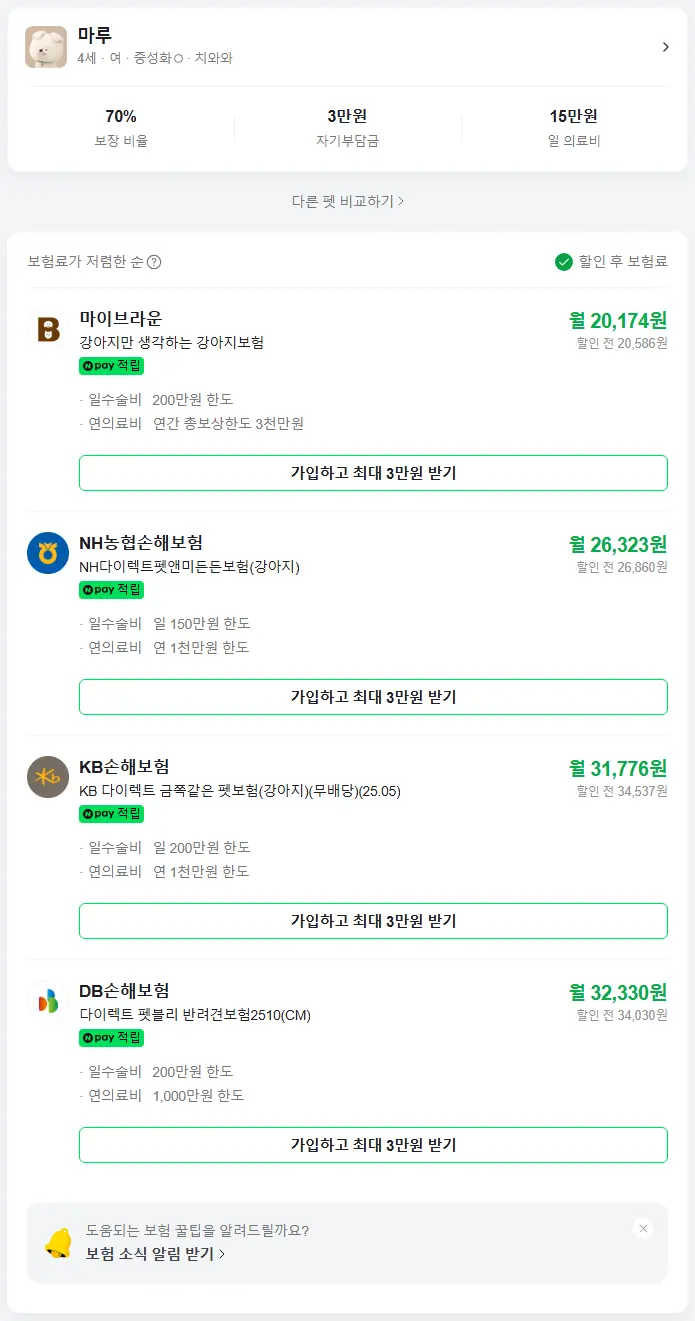Click the NH농협손해보험 logo icon
695x1321 pixels.
click(x=48, y=553)
